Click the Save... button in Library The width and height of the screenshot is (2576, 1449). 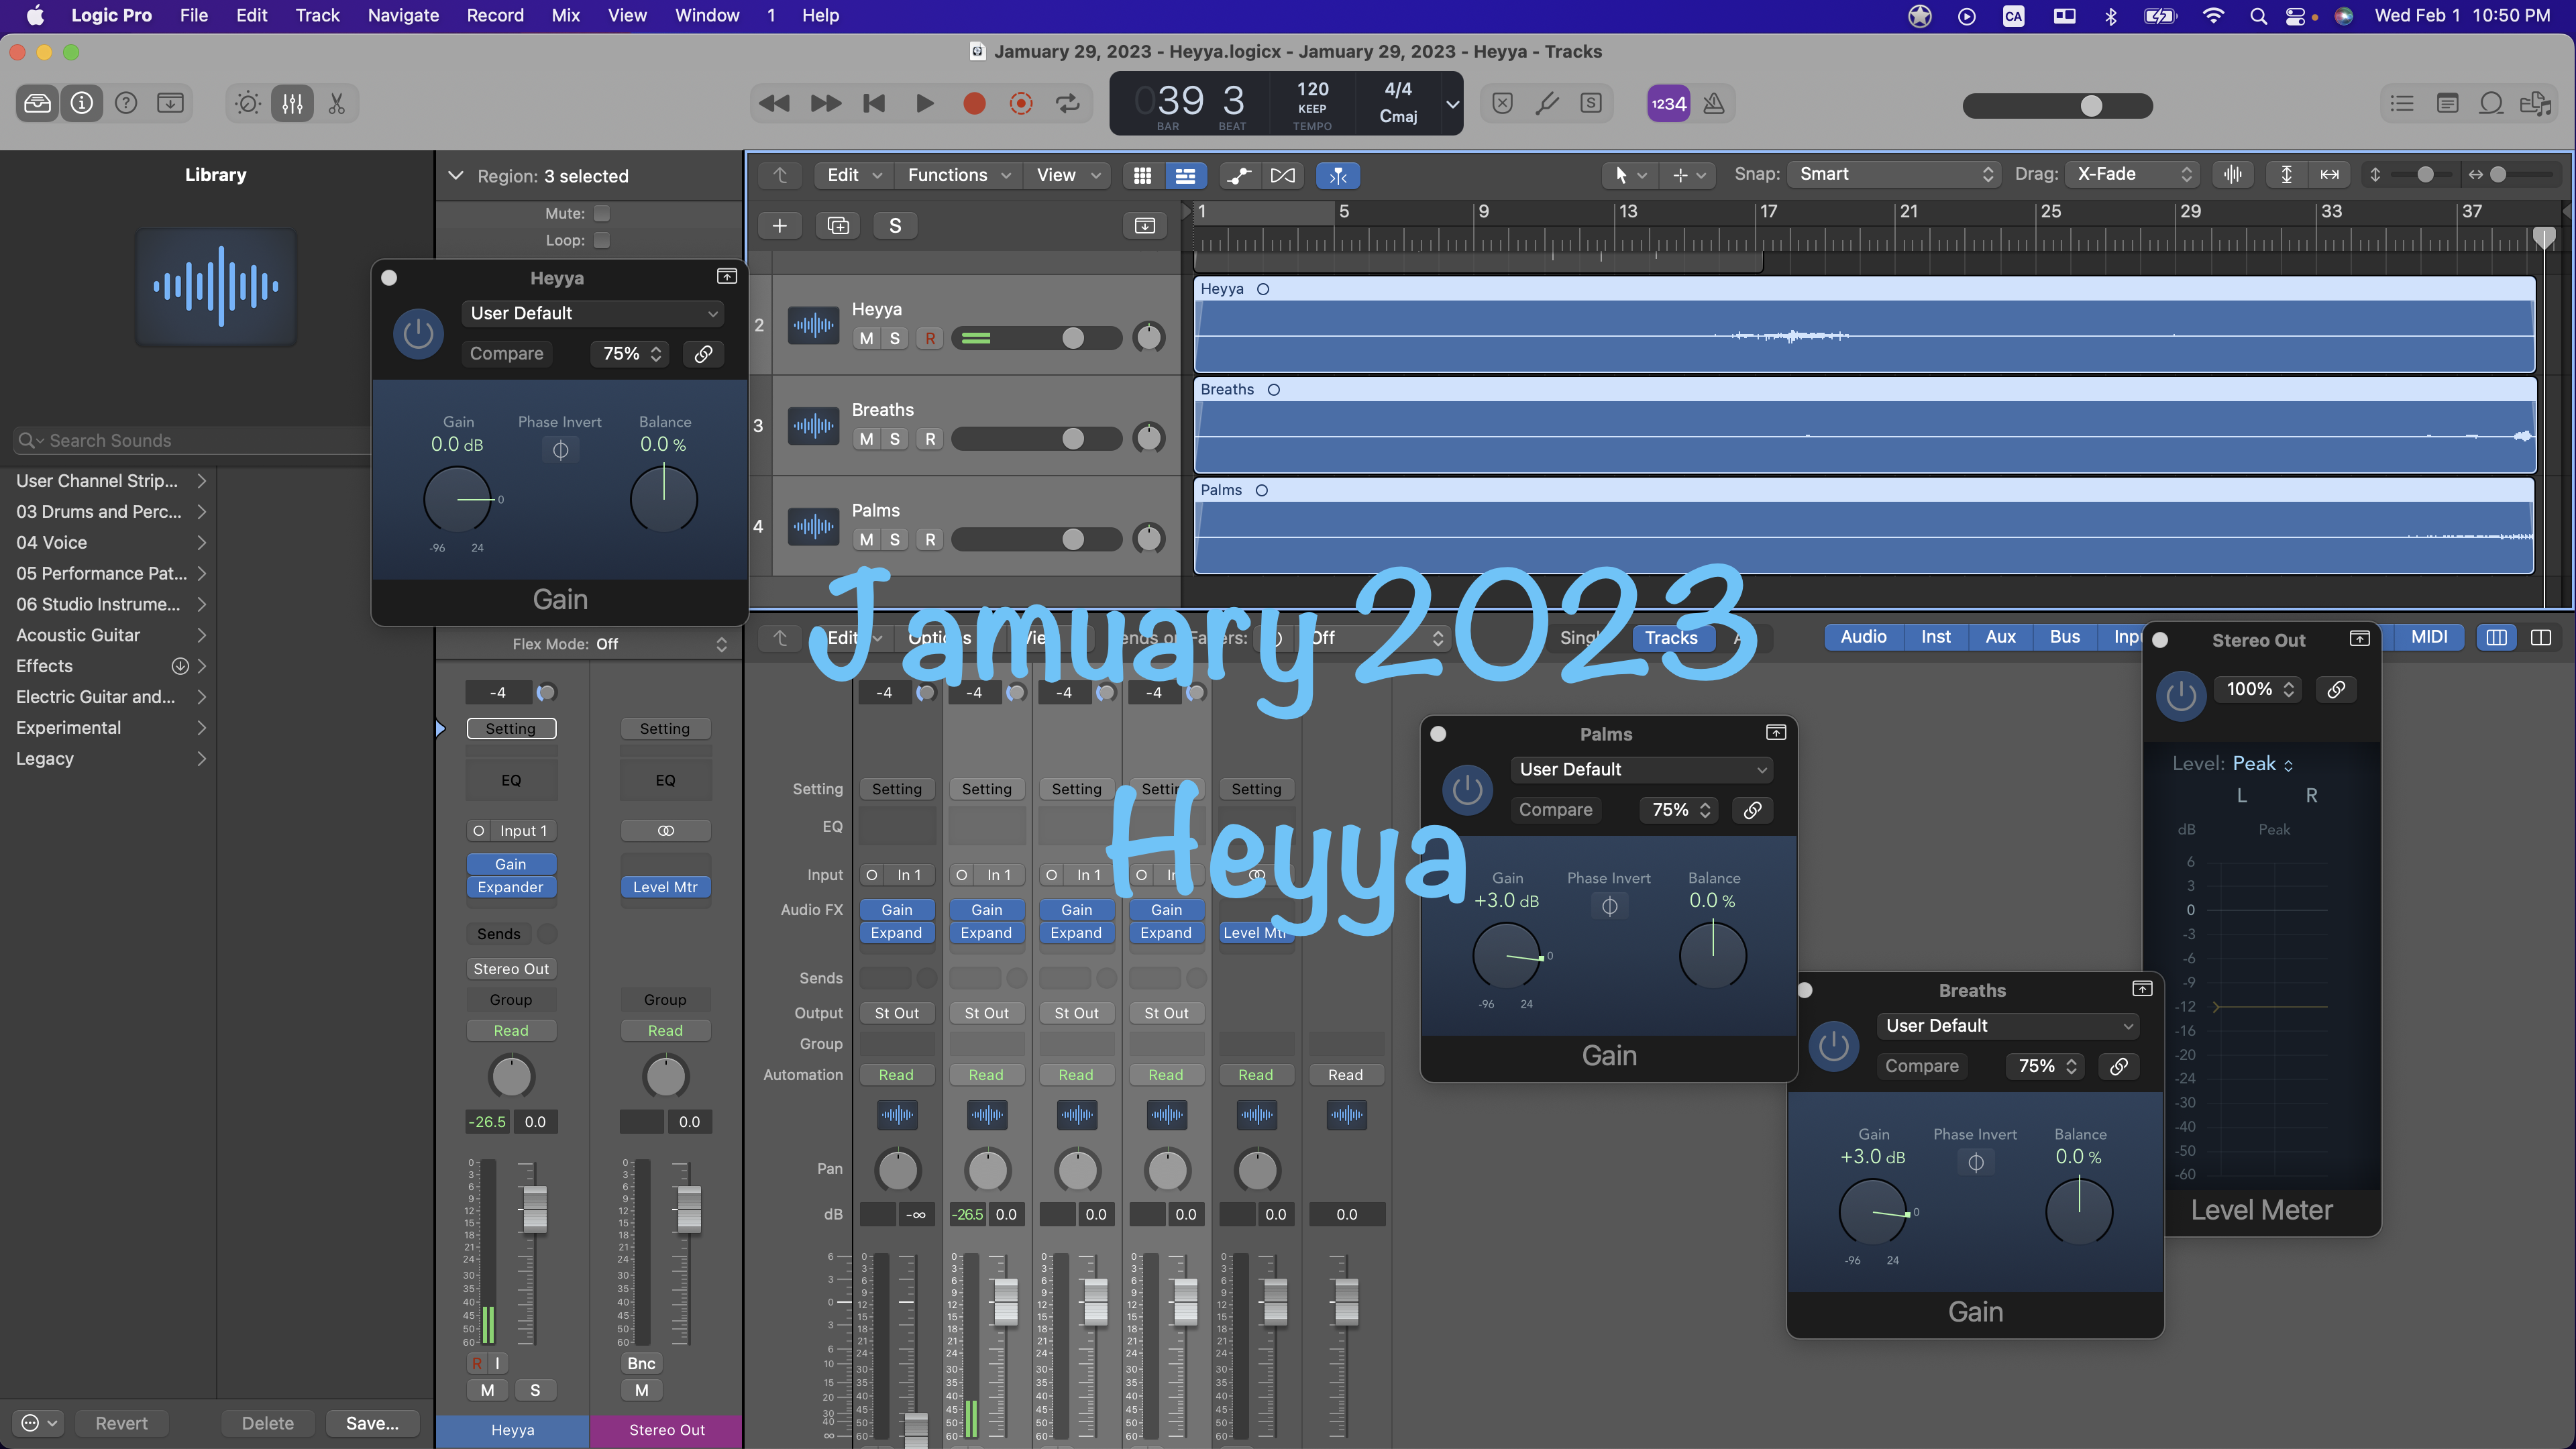coord(372,1423)
